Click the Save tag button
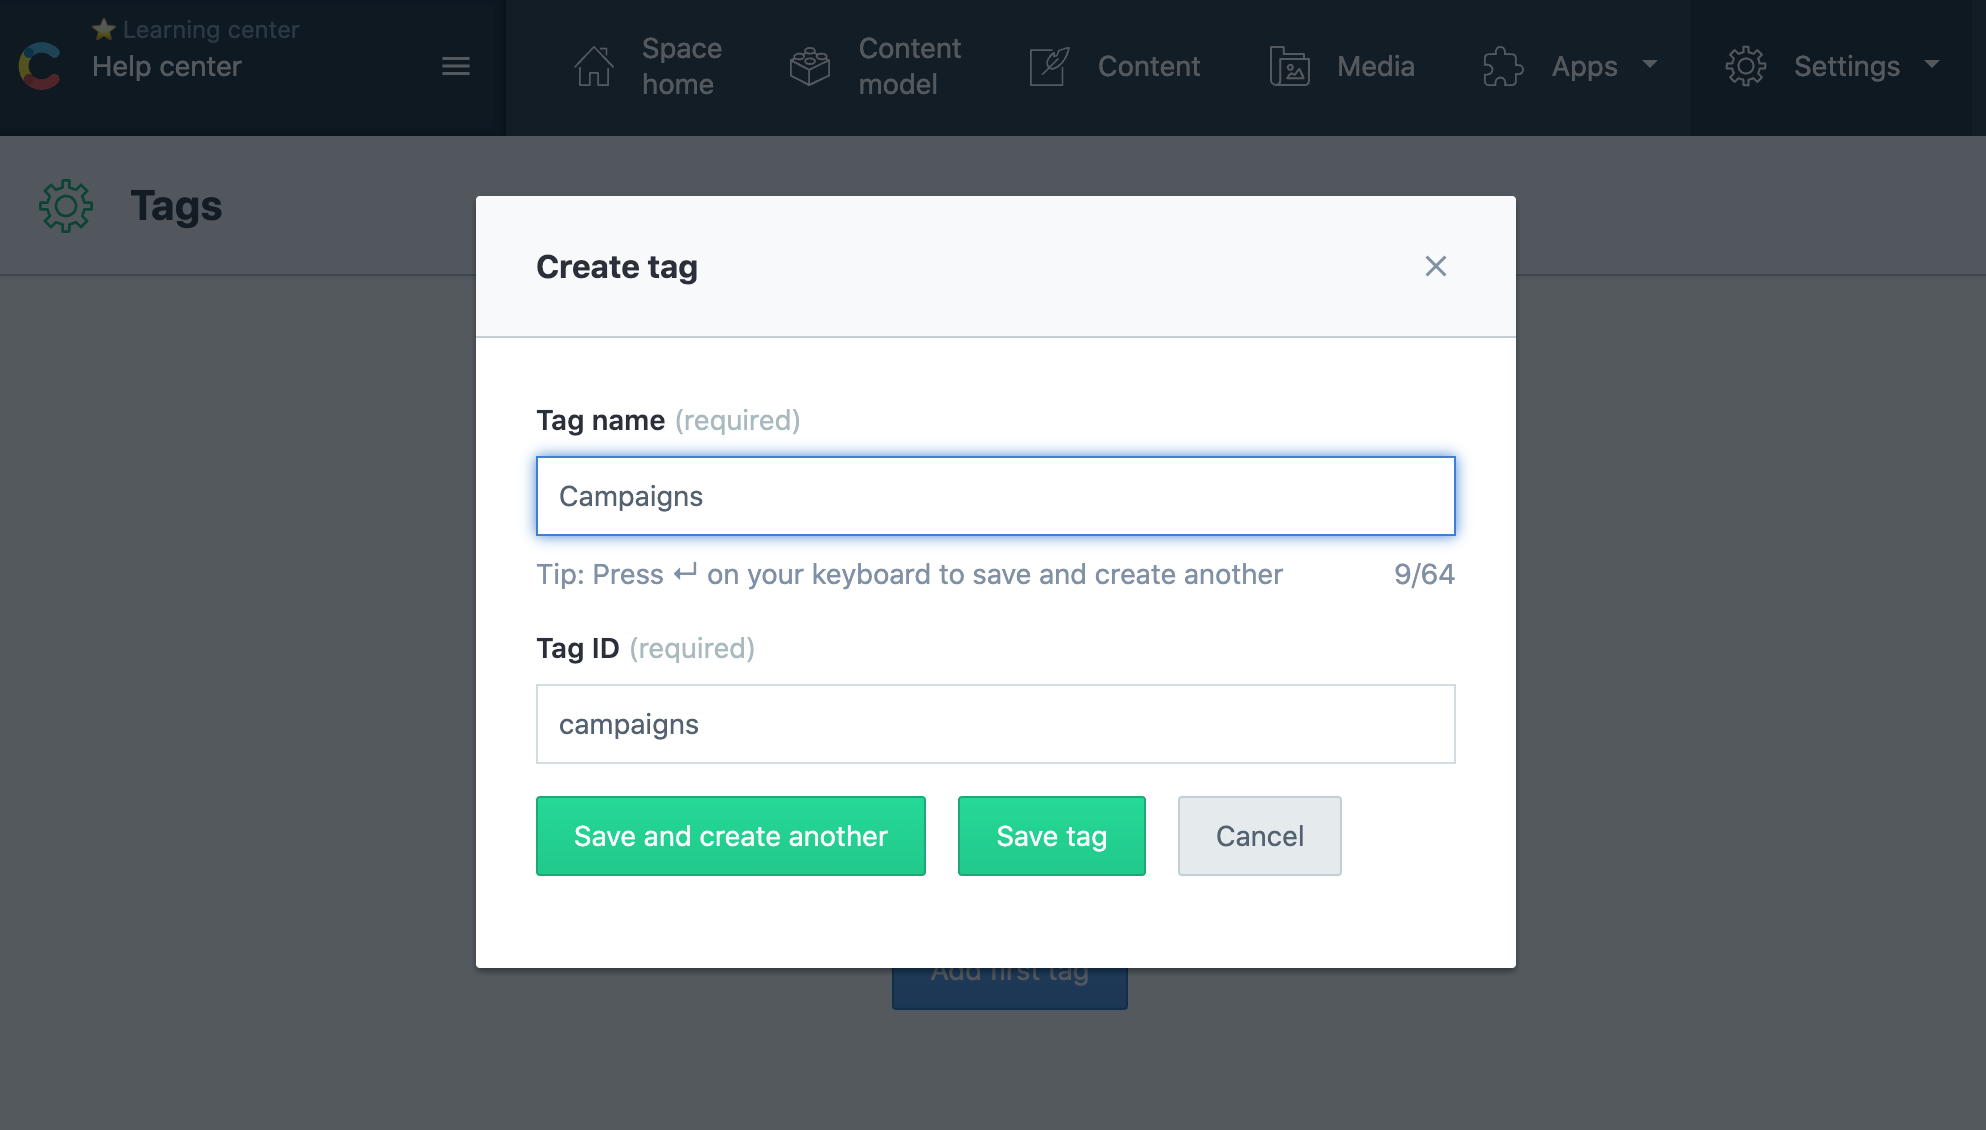Viewport: 1986px width, 1130px height. pos(1051,836)
